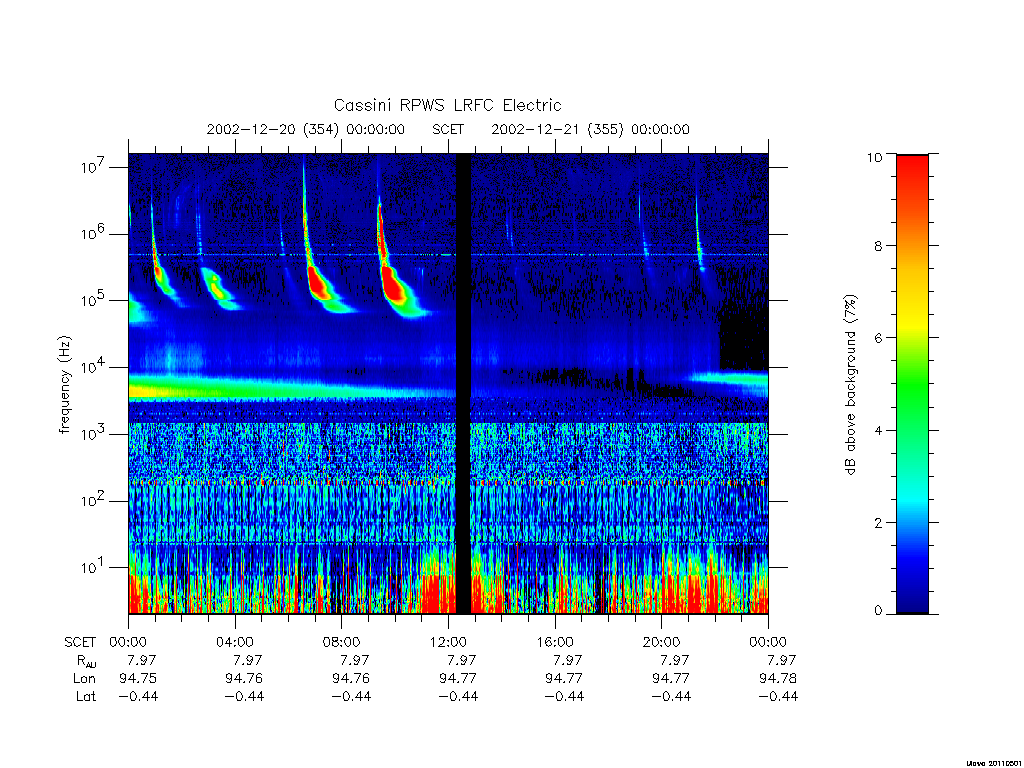Viewport: 1024px width, 768px height.
Task: Click the 10^7 frequency tick label
Action: click(94, 166)
